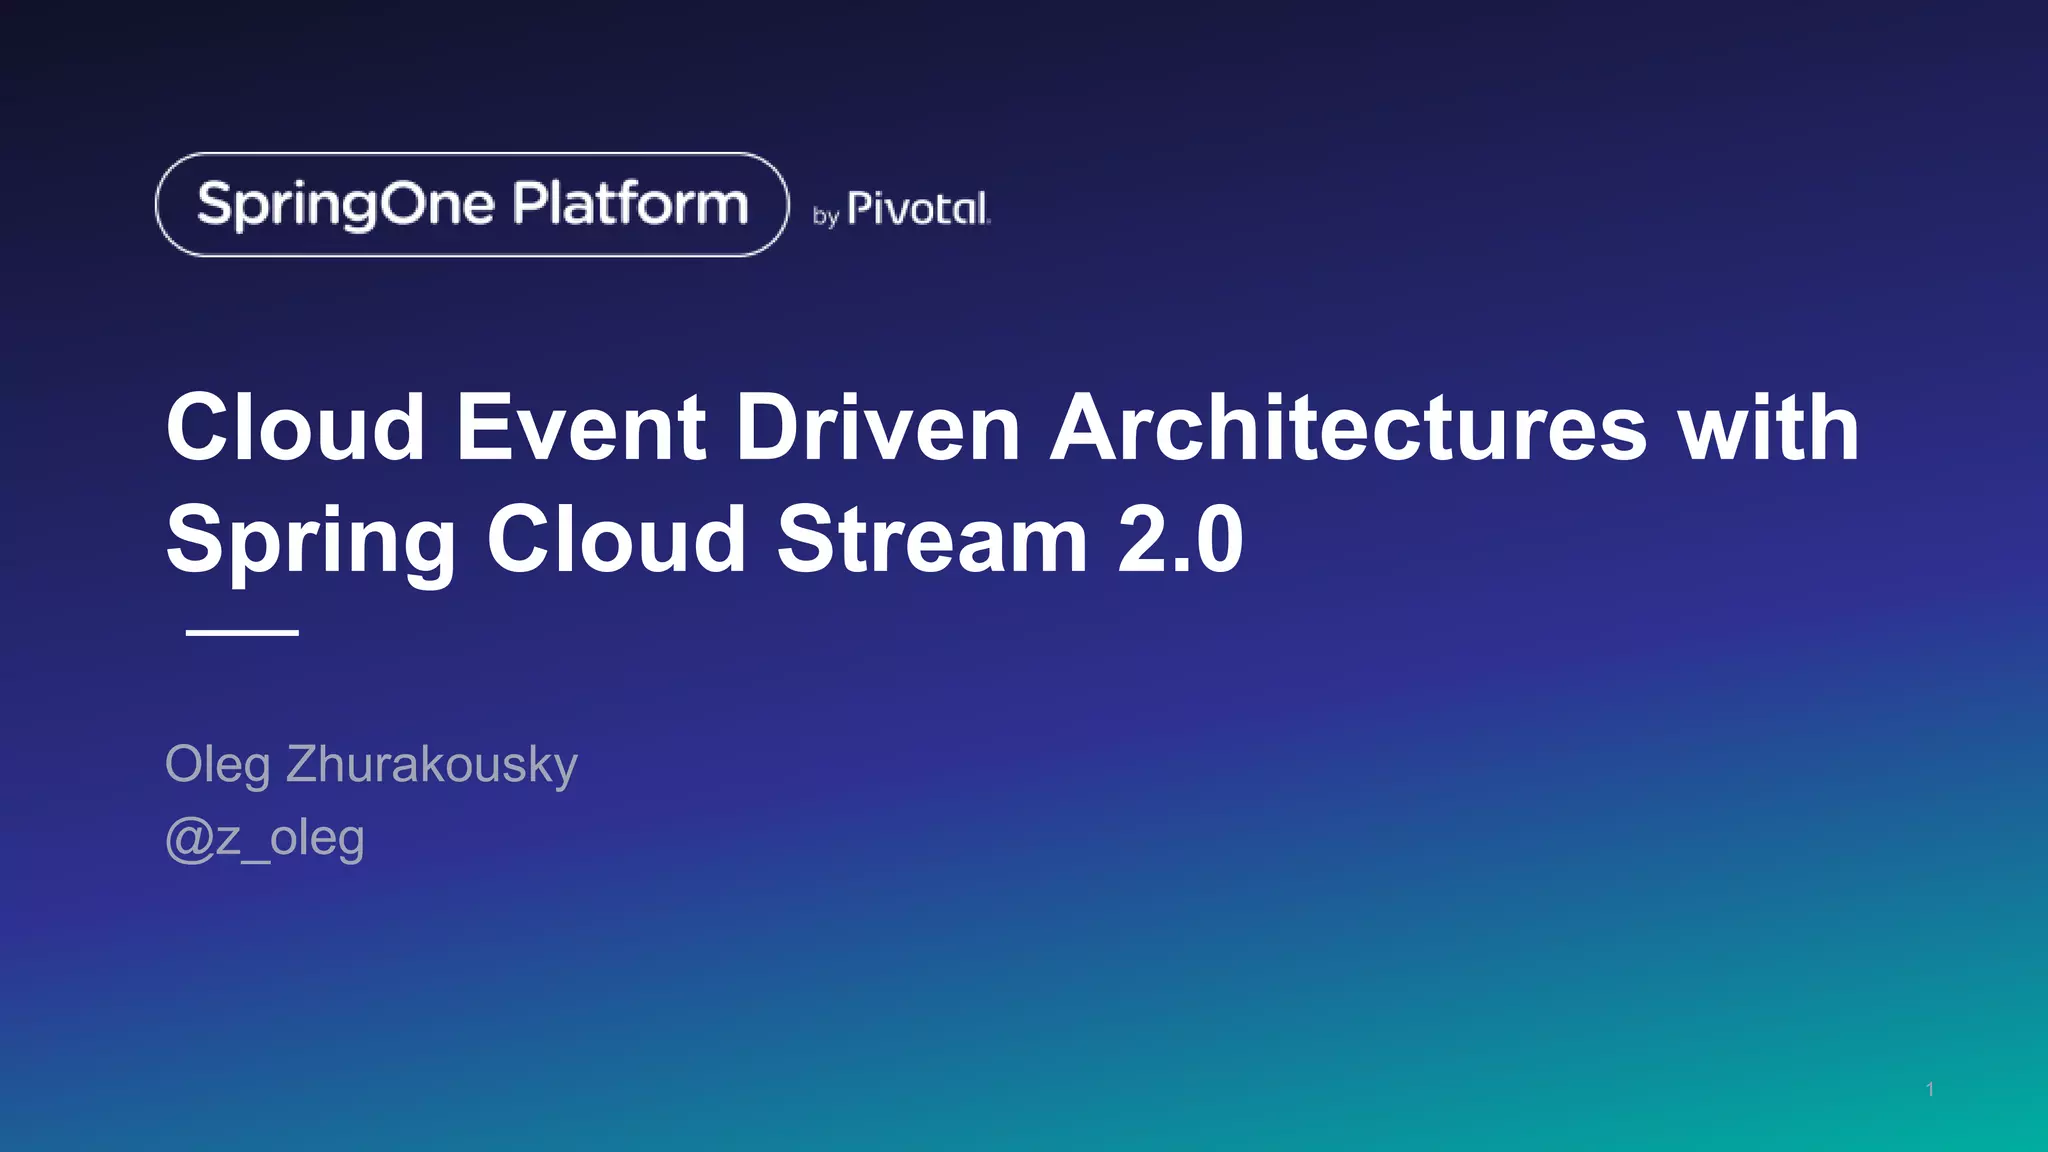2048x1152 pixels.
Task: Click the surname 'Zhurakousky'
Action: coord(431,765)
